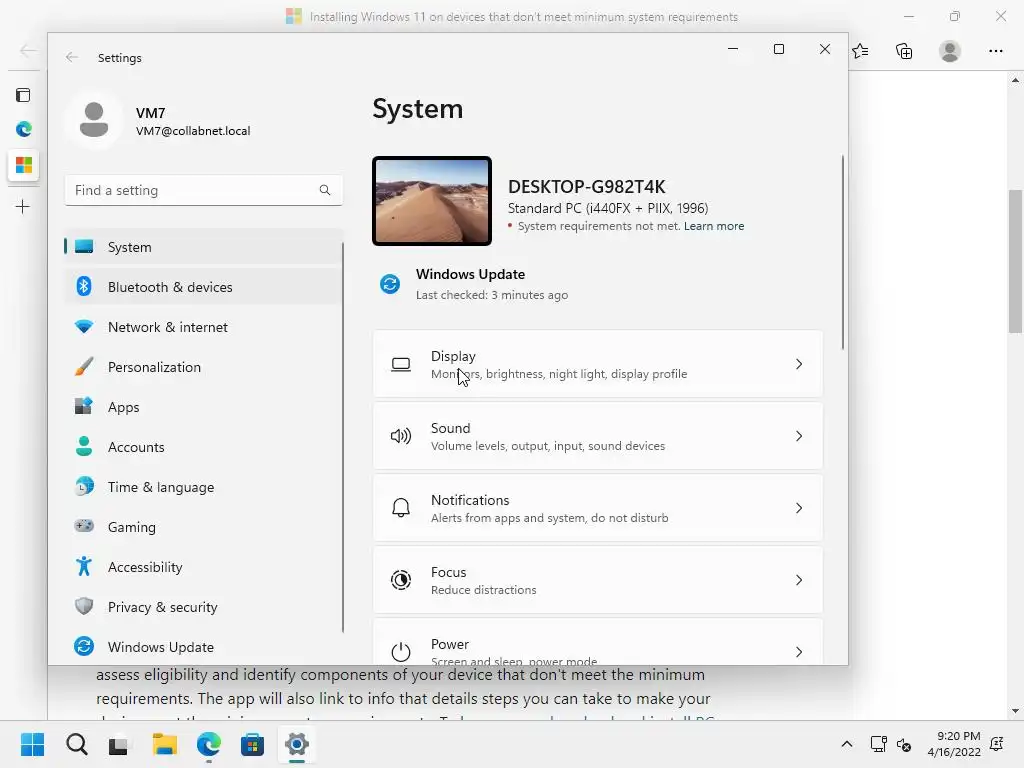Expand the Display row chevron

coord(799,364)
